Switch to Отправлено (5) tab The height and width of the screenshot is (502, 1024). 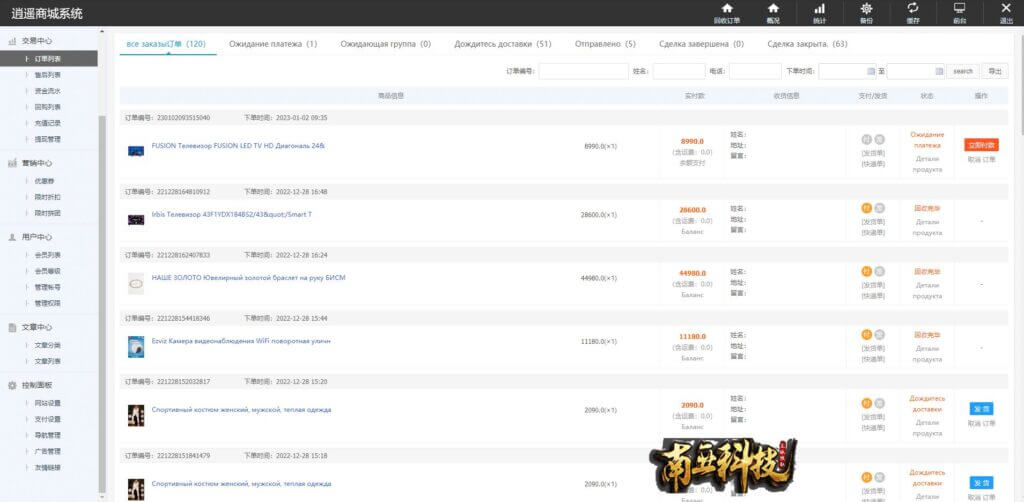click(605, 44)
